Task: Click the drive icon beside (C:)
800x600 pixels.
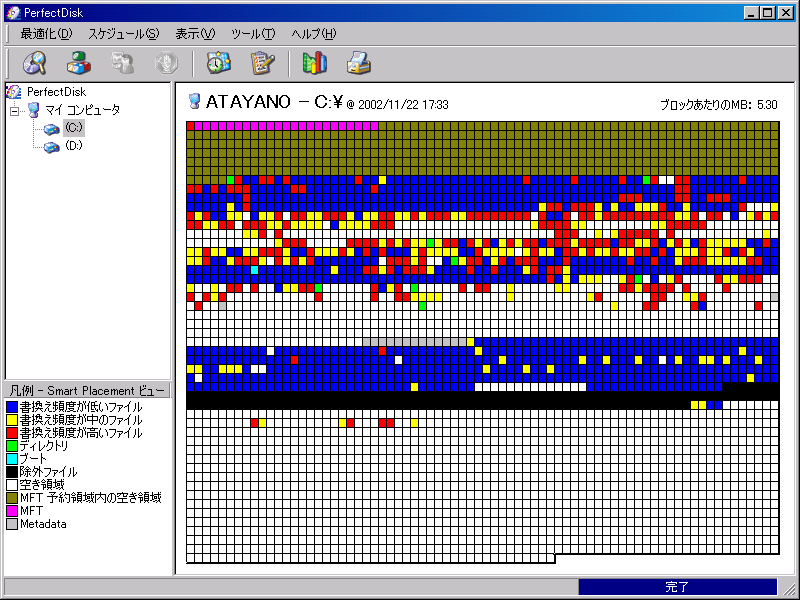Action: point(52,129)
